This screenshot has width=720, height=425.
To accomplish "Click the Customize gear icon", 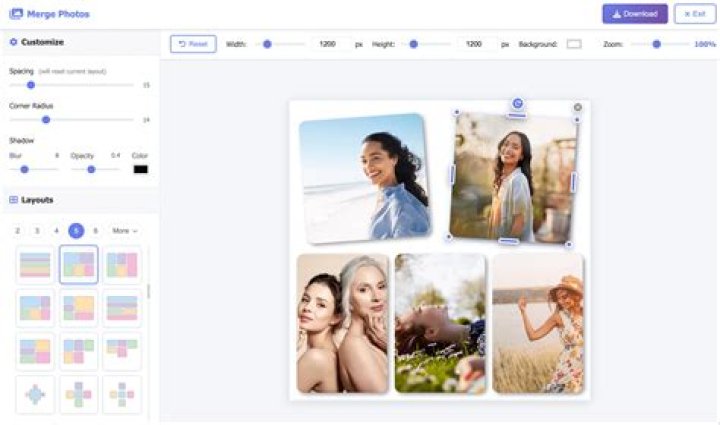I will click(x=13, y=42).
